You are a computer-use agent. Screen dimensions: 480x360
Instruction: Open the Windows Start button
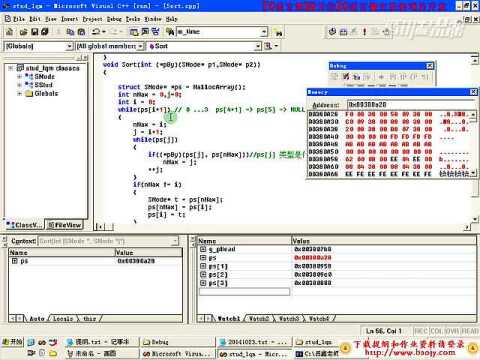[12, 342]
